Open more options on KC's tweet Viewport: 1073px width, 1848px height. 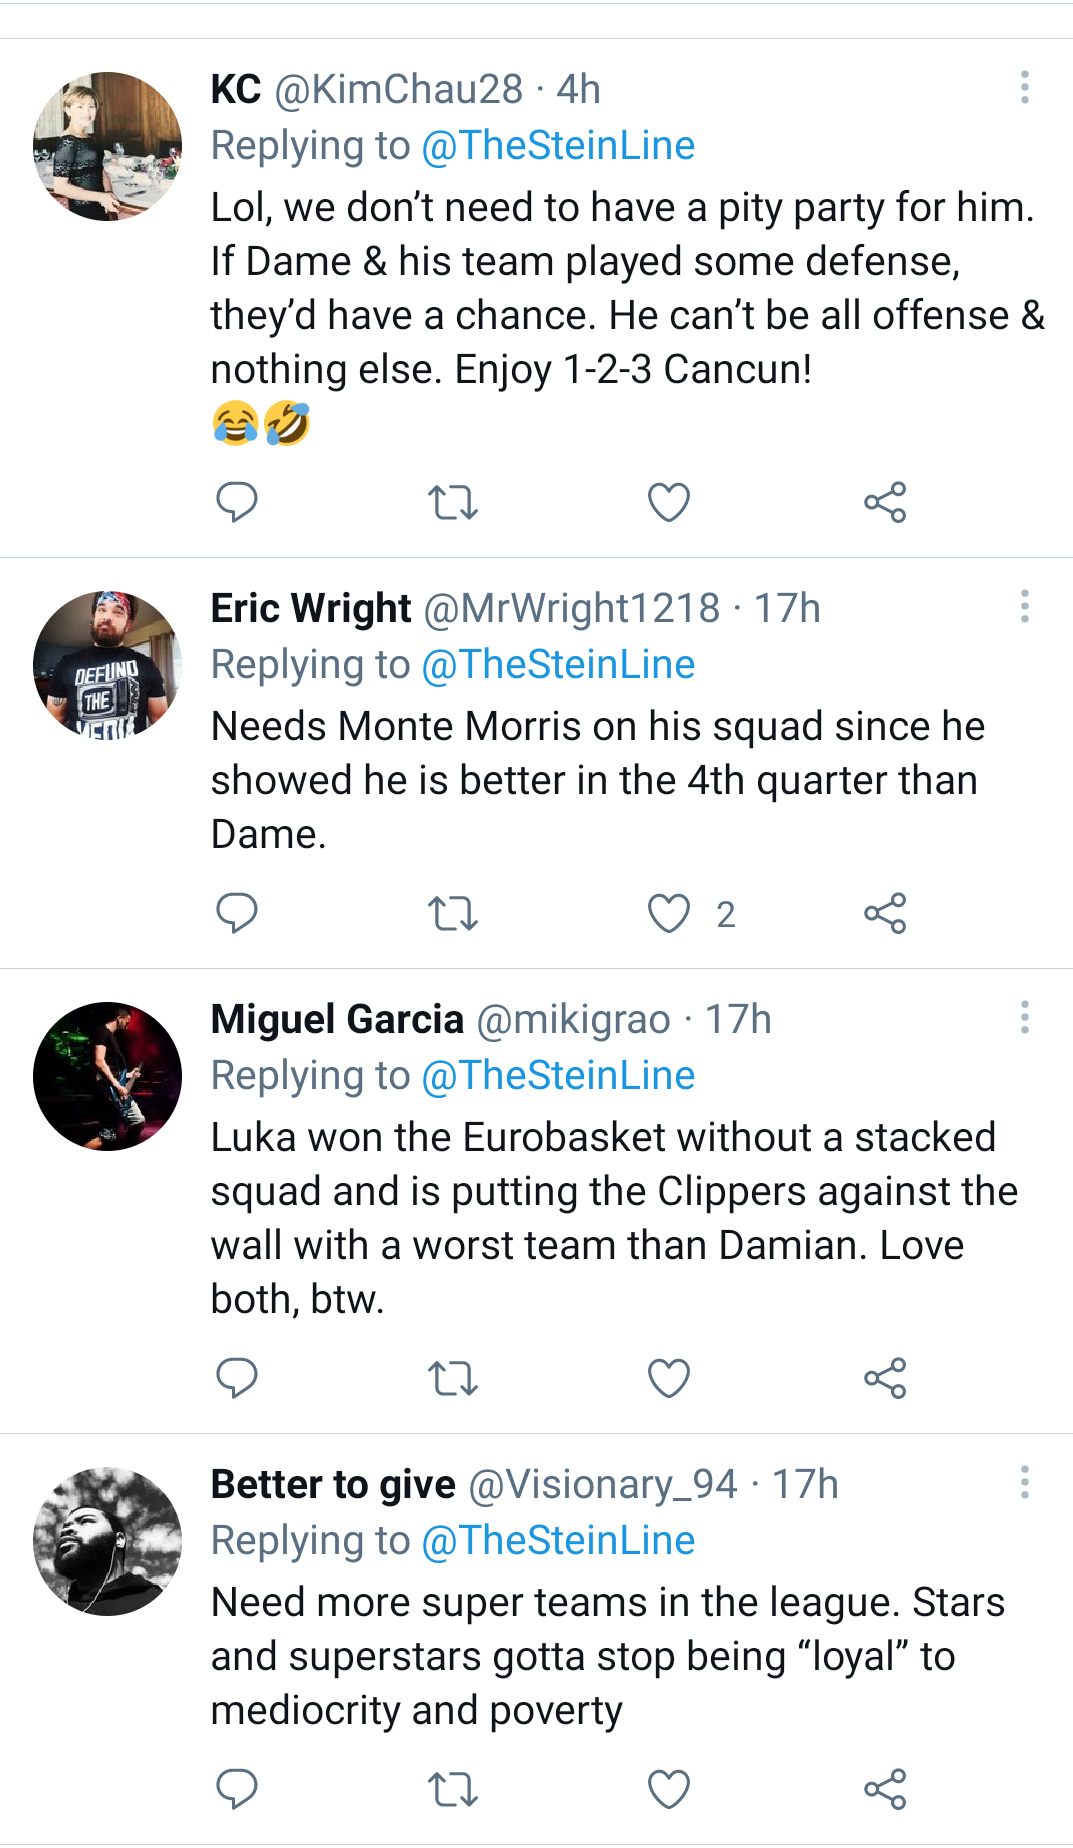[1024, 88]
